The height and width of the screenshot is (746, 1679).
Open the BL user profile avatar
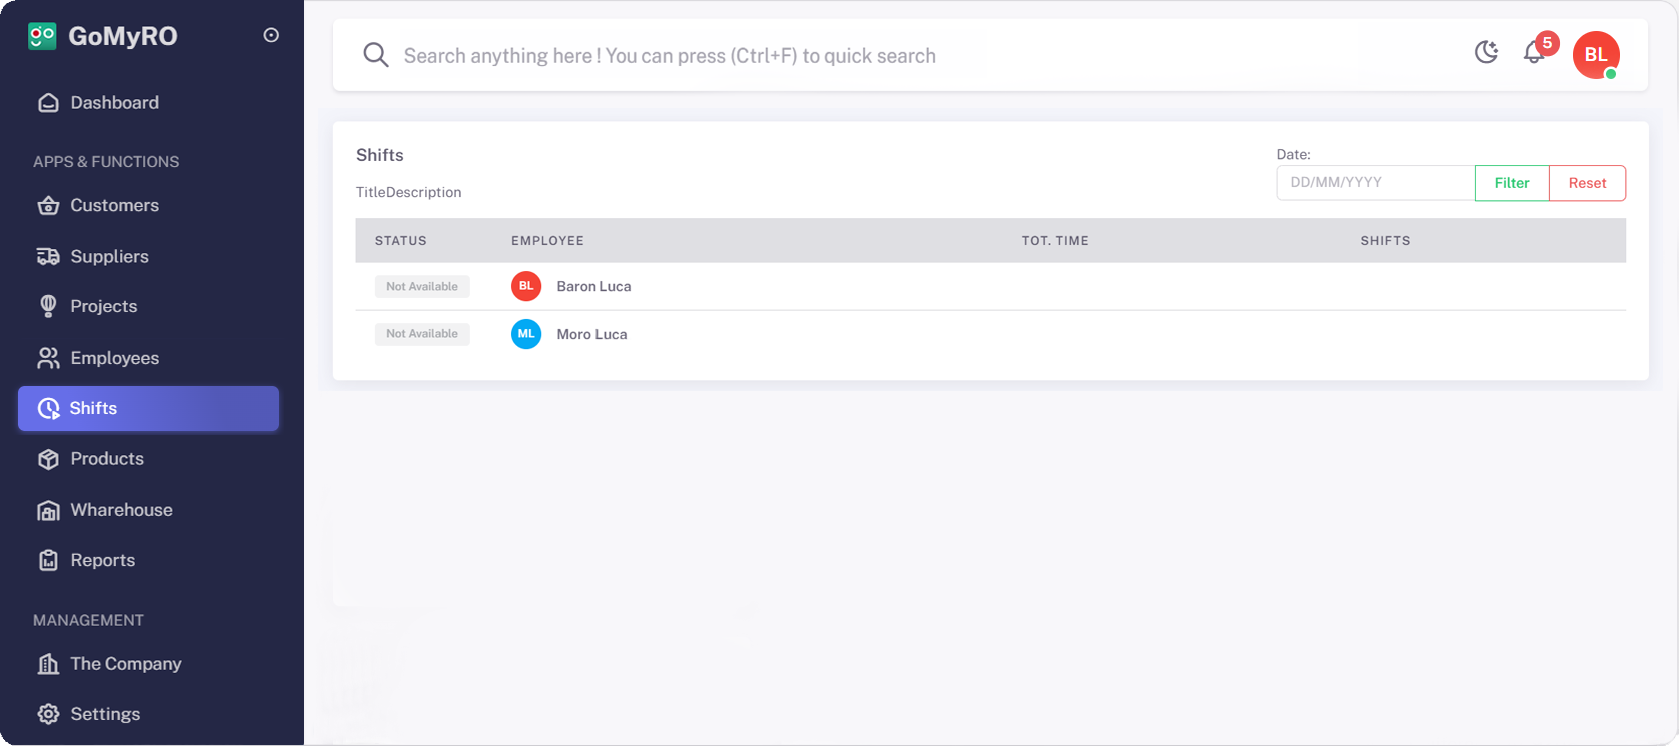pyautogui.click(x=1595, y=55)
